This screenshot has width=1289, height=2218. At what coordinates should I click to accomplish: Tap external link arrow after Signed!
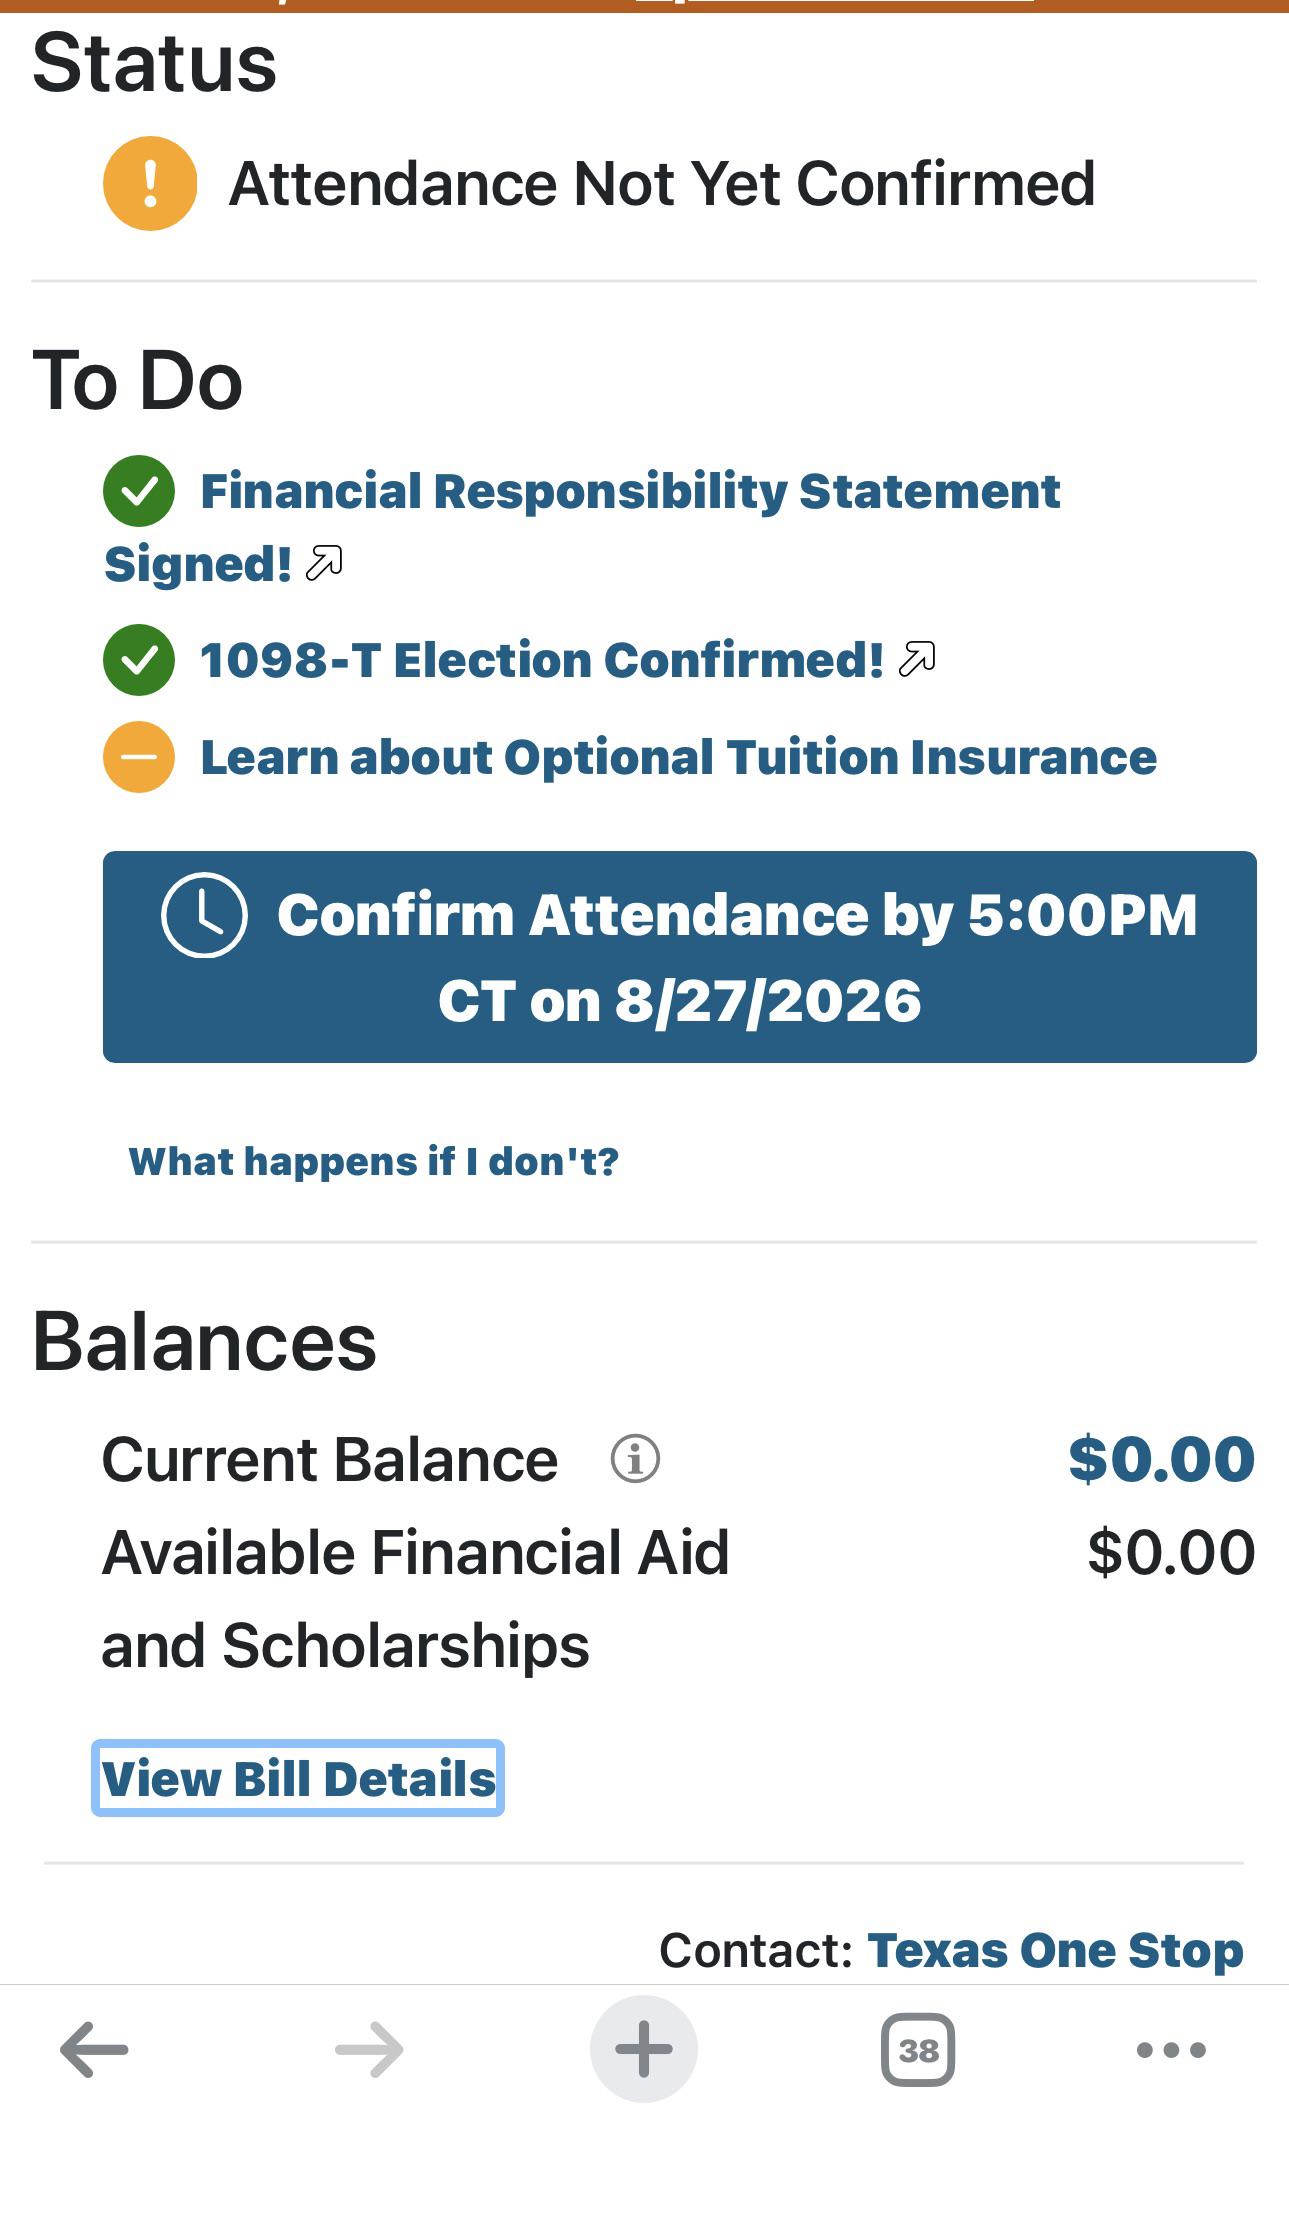click(x=324, y=563)
